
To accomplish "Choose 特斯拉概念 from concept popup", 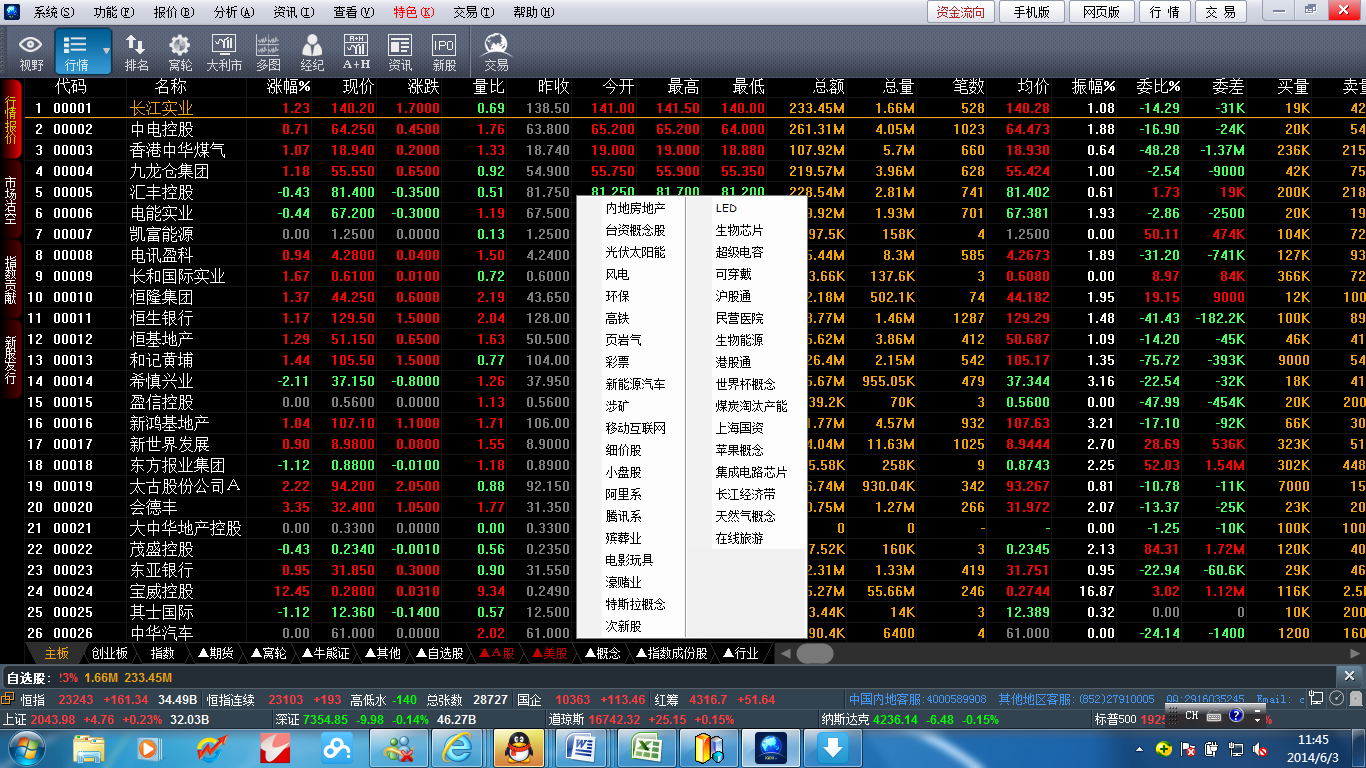I will coord(635,604).
